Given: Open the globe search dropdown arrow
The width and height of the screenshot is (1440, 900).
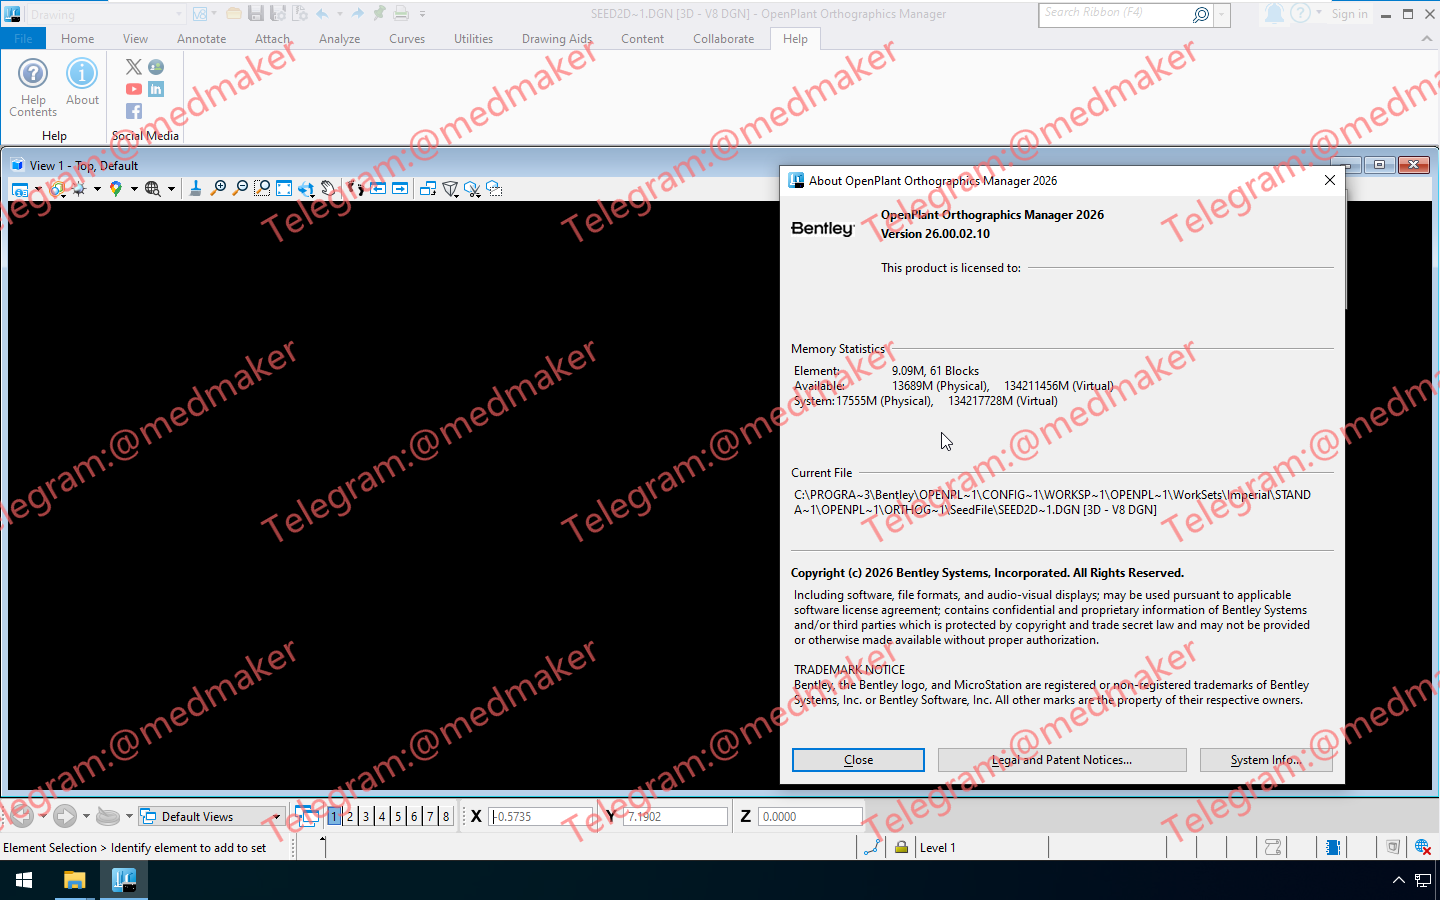Looking at the screenshot, I should tap(171, 189).
